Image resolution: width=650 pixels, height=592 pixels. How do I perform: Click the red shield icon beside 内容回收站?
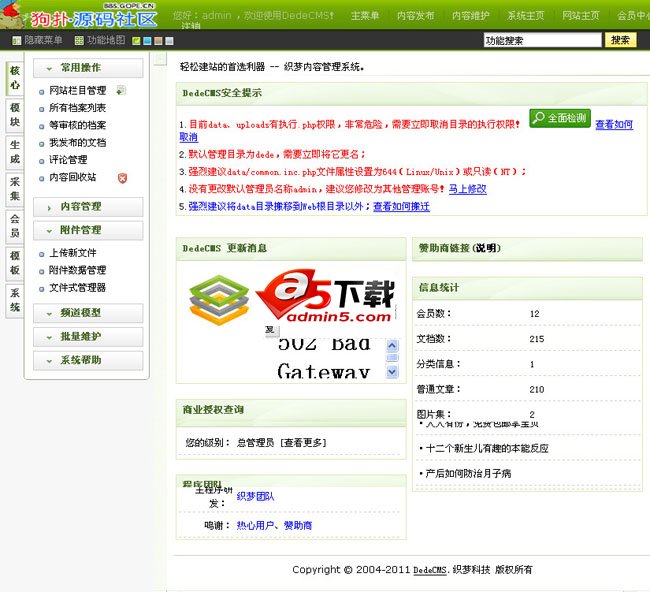[x=122, y=178]
